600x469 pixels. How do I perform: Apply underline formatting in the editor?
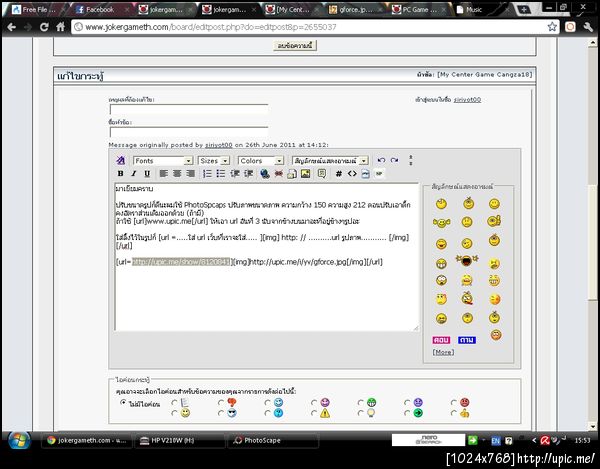pos(147,174)
